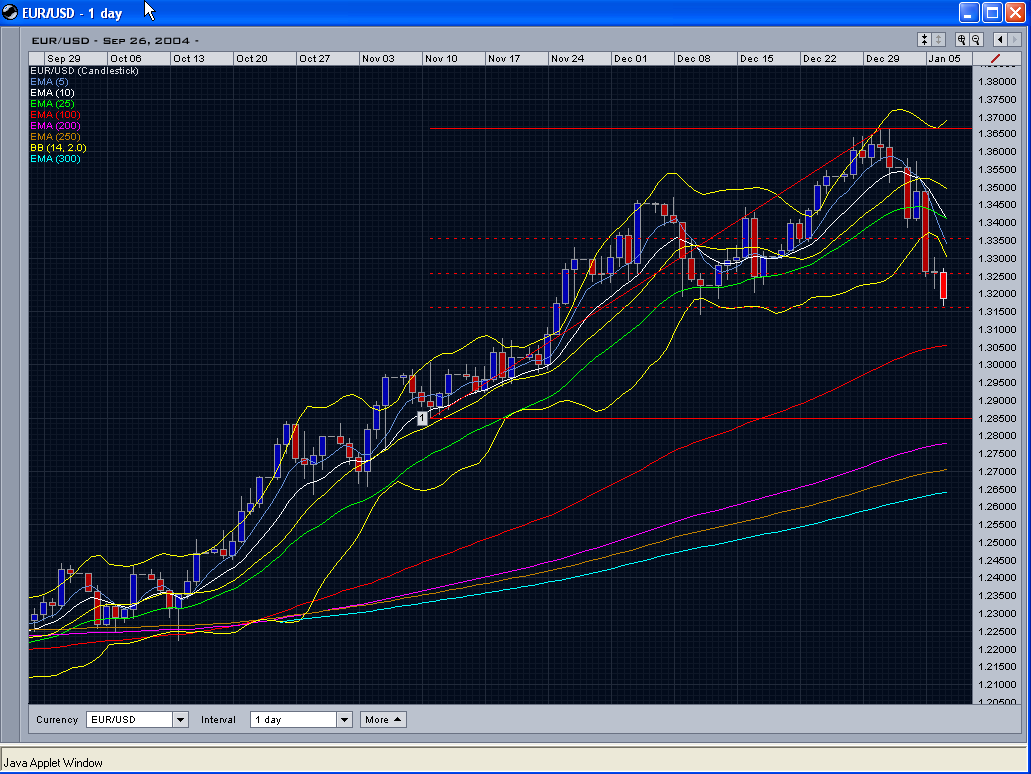Minimize the EUR/USD chart window
The height and width of the screenshot is (774, 1031).
[969, 12]
